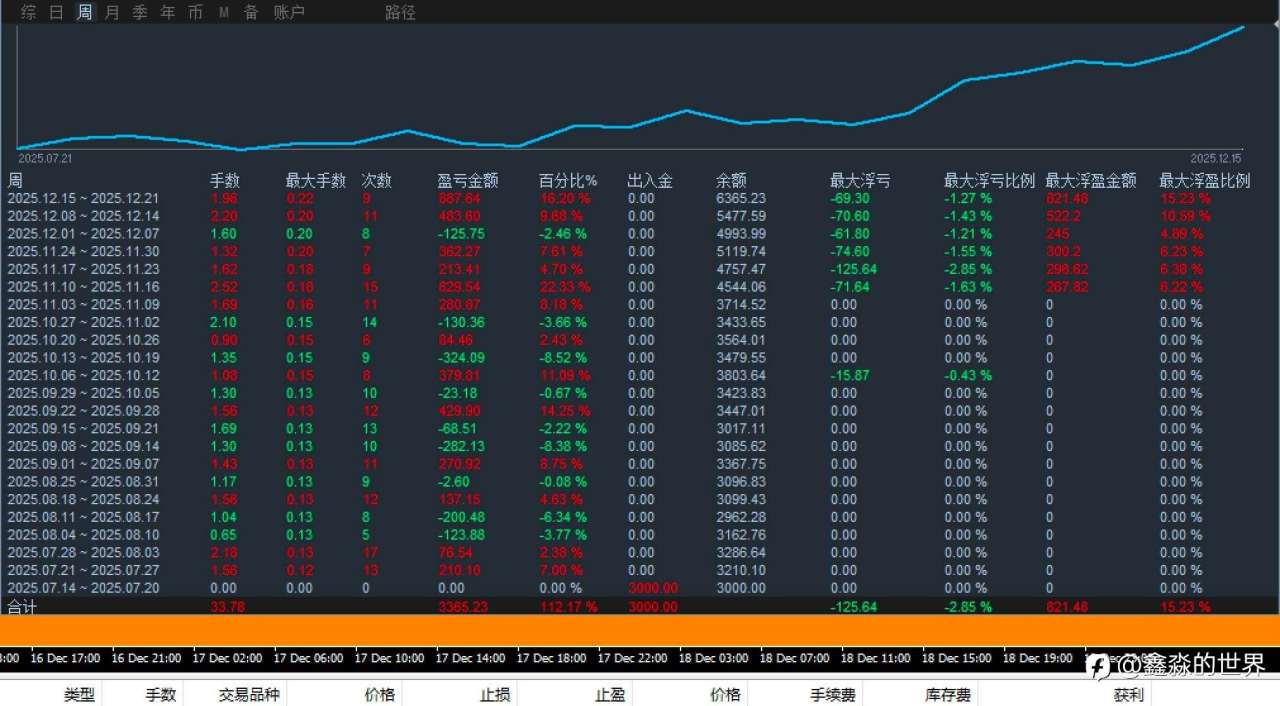The width and height of the screenshot is (1280, 706).
Task: Select the week row 2025.11.24 ~ 2025.11.30
Action: 640,252
